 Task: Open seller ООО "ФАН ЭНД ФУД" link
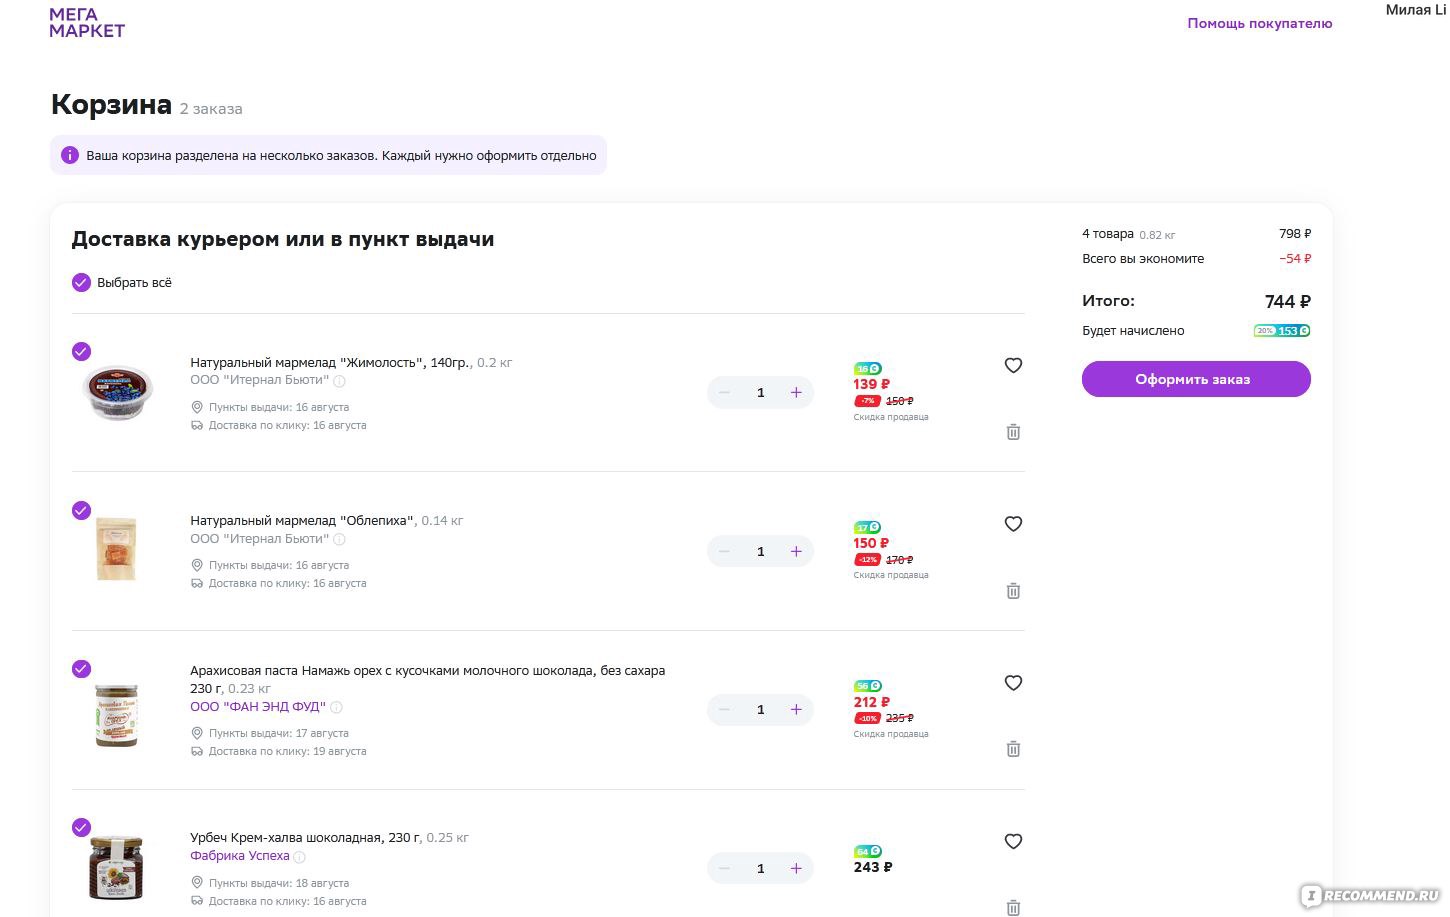258,707
